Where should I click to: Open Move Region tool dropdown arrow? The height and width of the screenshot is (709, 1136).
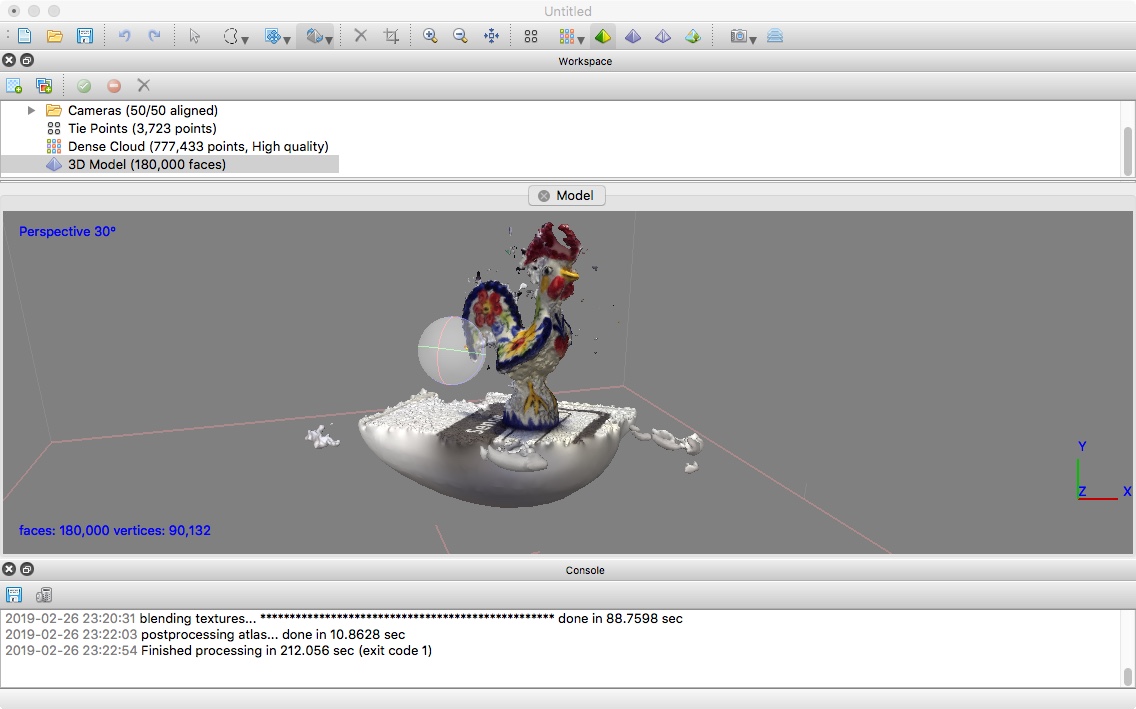(x=287, y=40)
